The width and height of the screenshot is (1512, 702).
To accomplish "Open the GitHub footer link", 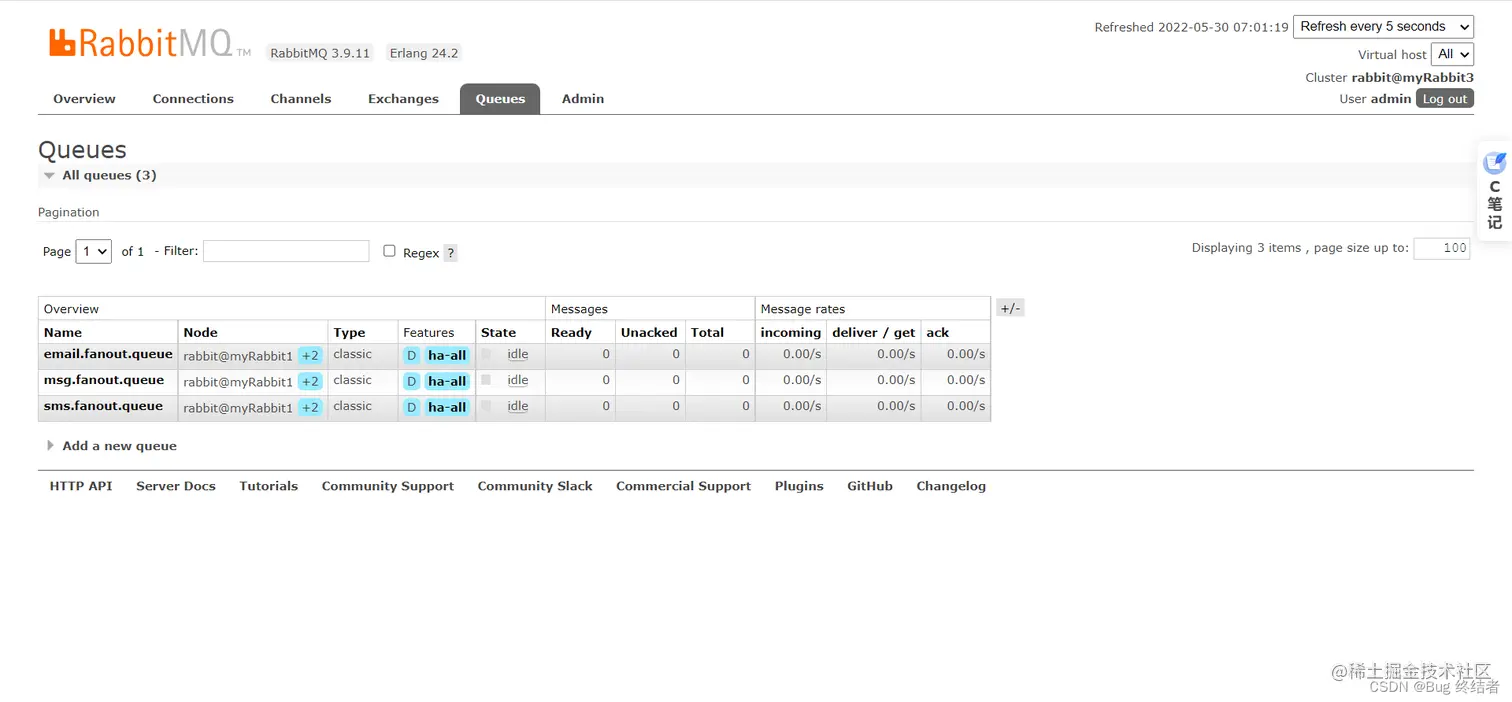I will click(870, 486).
